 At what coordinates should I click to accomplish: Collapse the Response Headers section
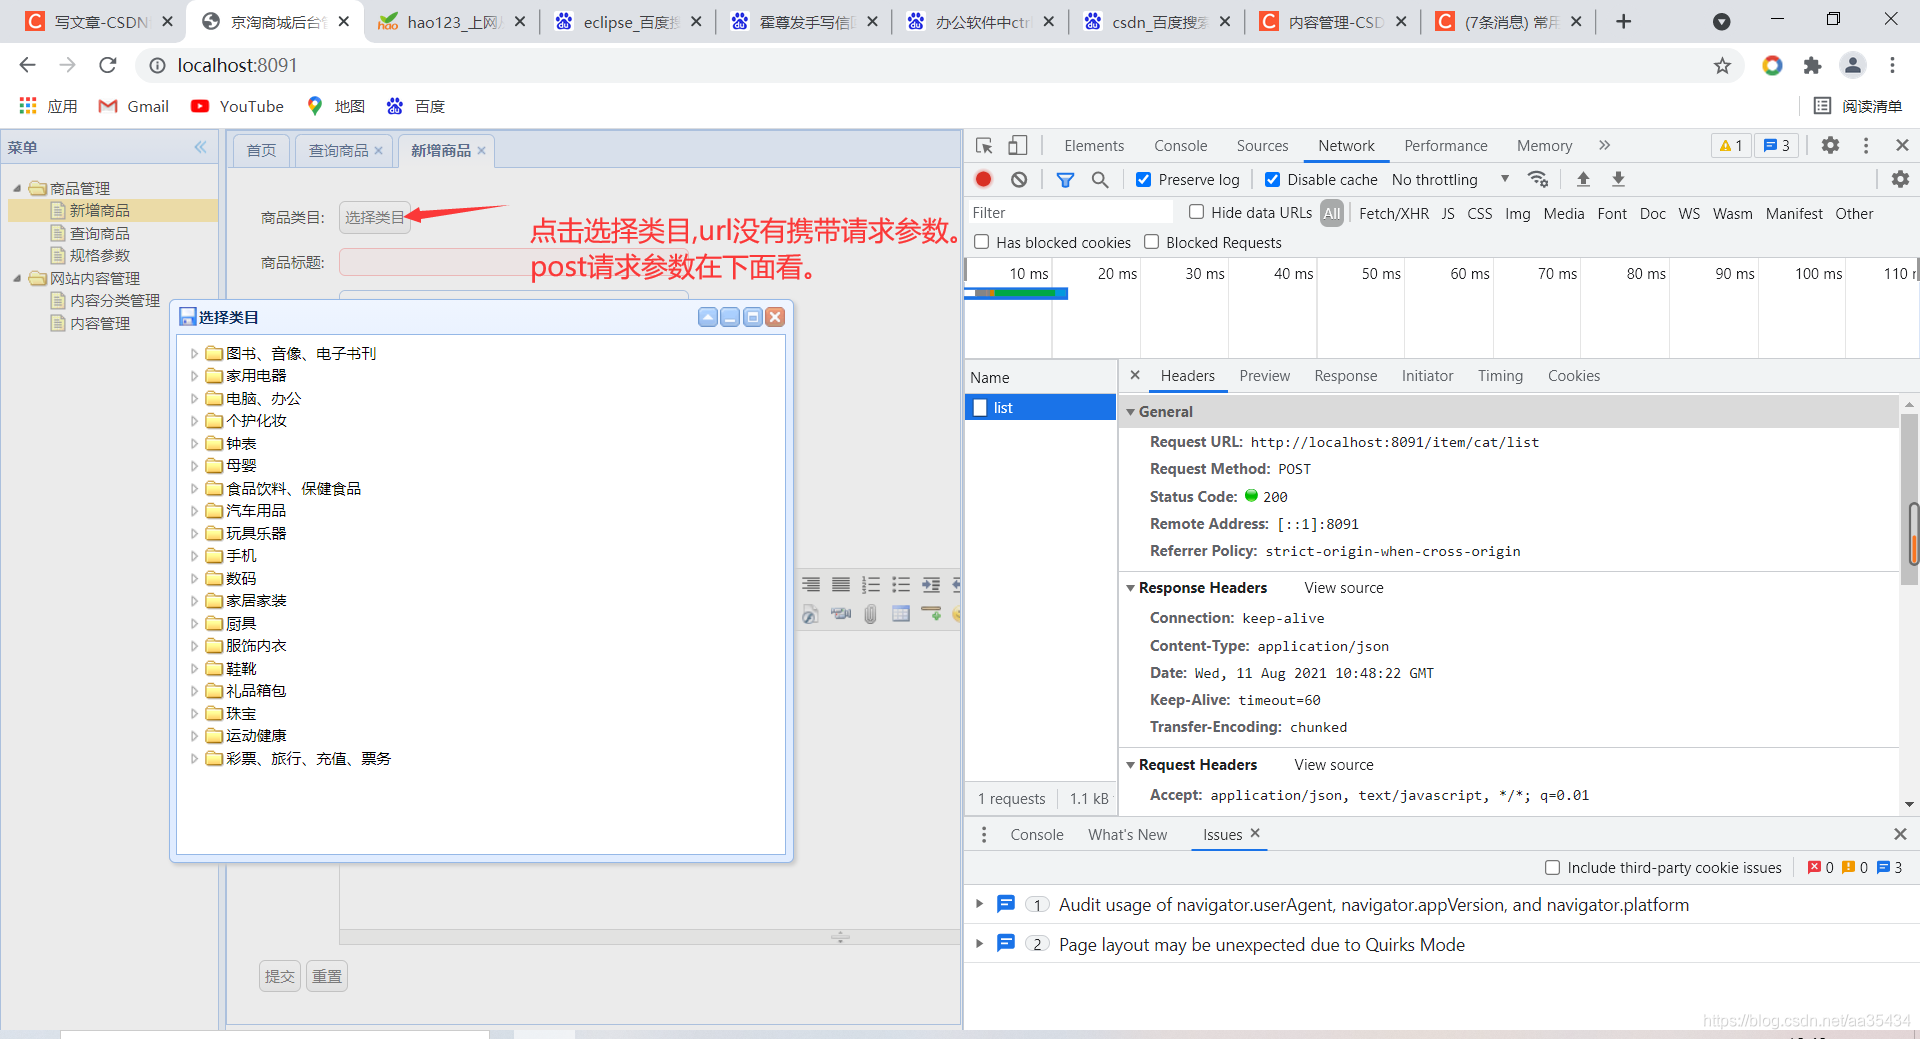[1131, 588]
